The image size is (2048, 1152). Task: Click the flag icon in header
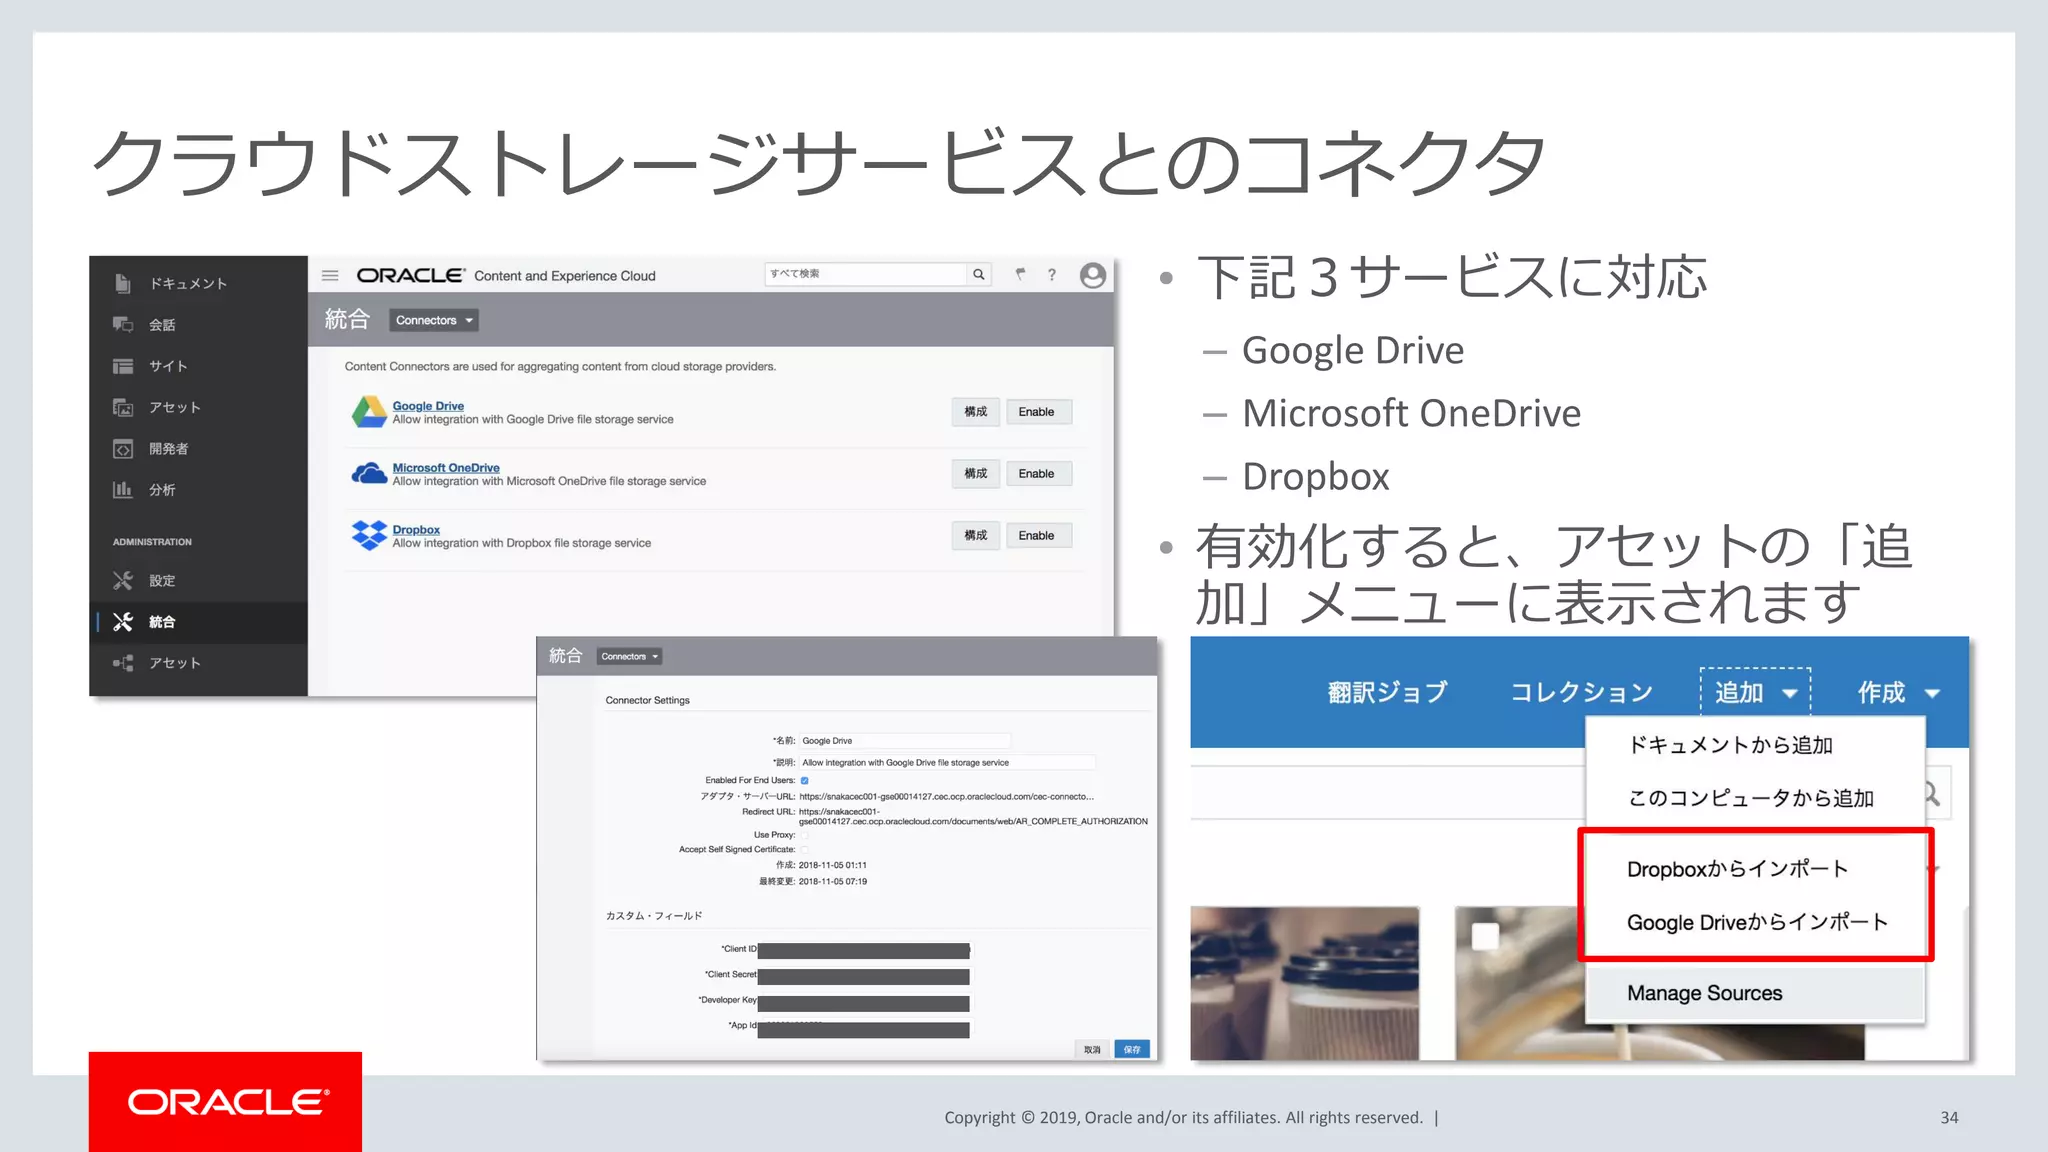click(x=1020, y=274)
